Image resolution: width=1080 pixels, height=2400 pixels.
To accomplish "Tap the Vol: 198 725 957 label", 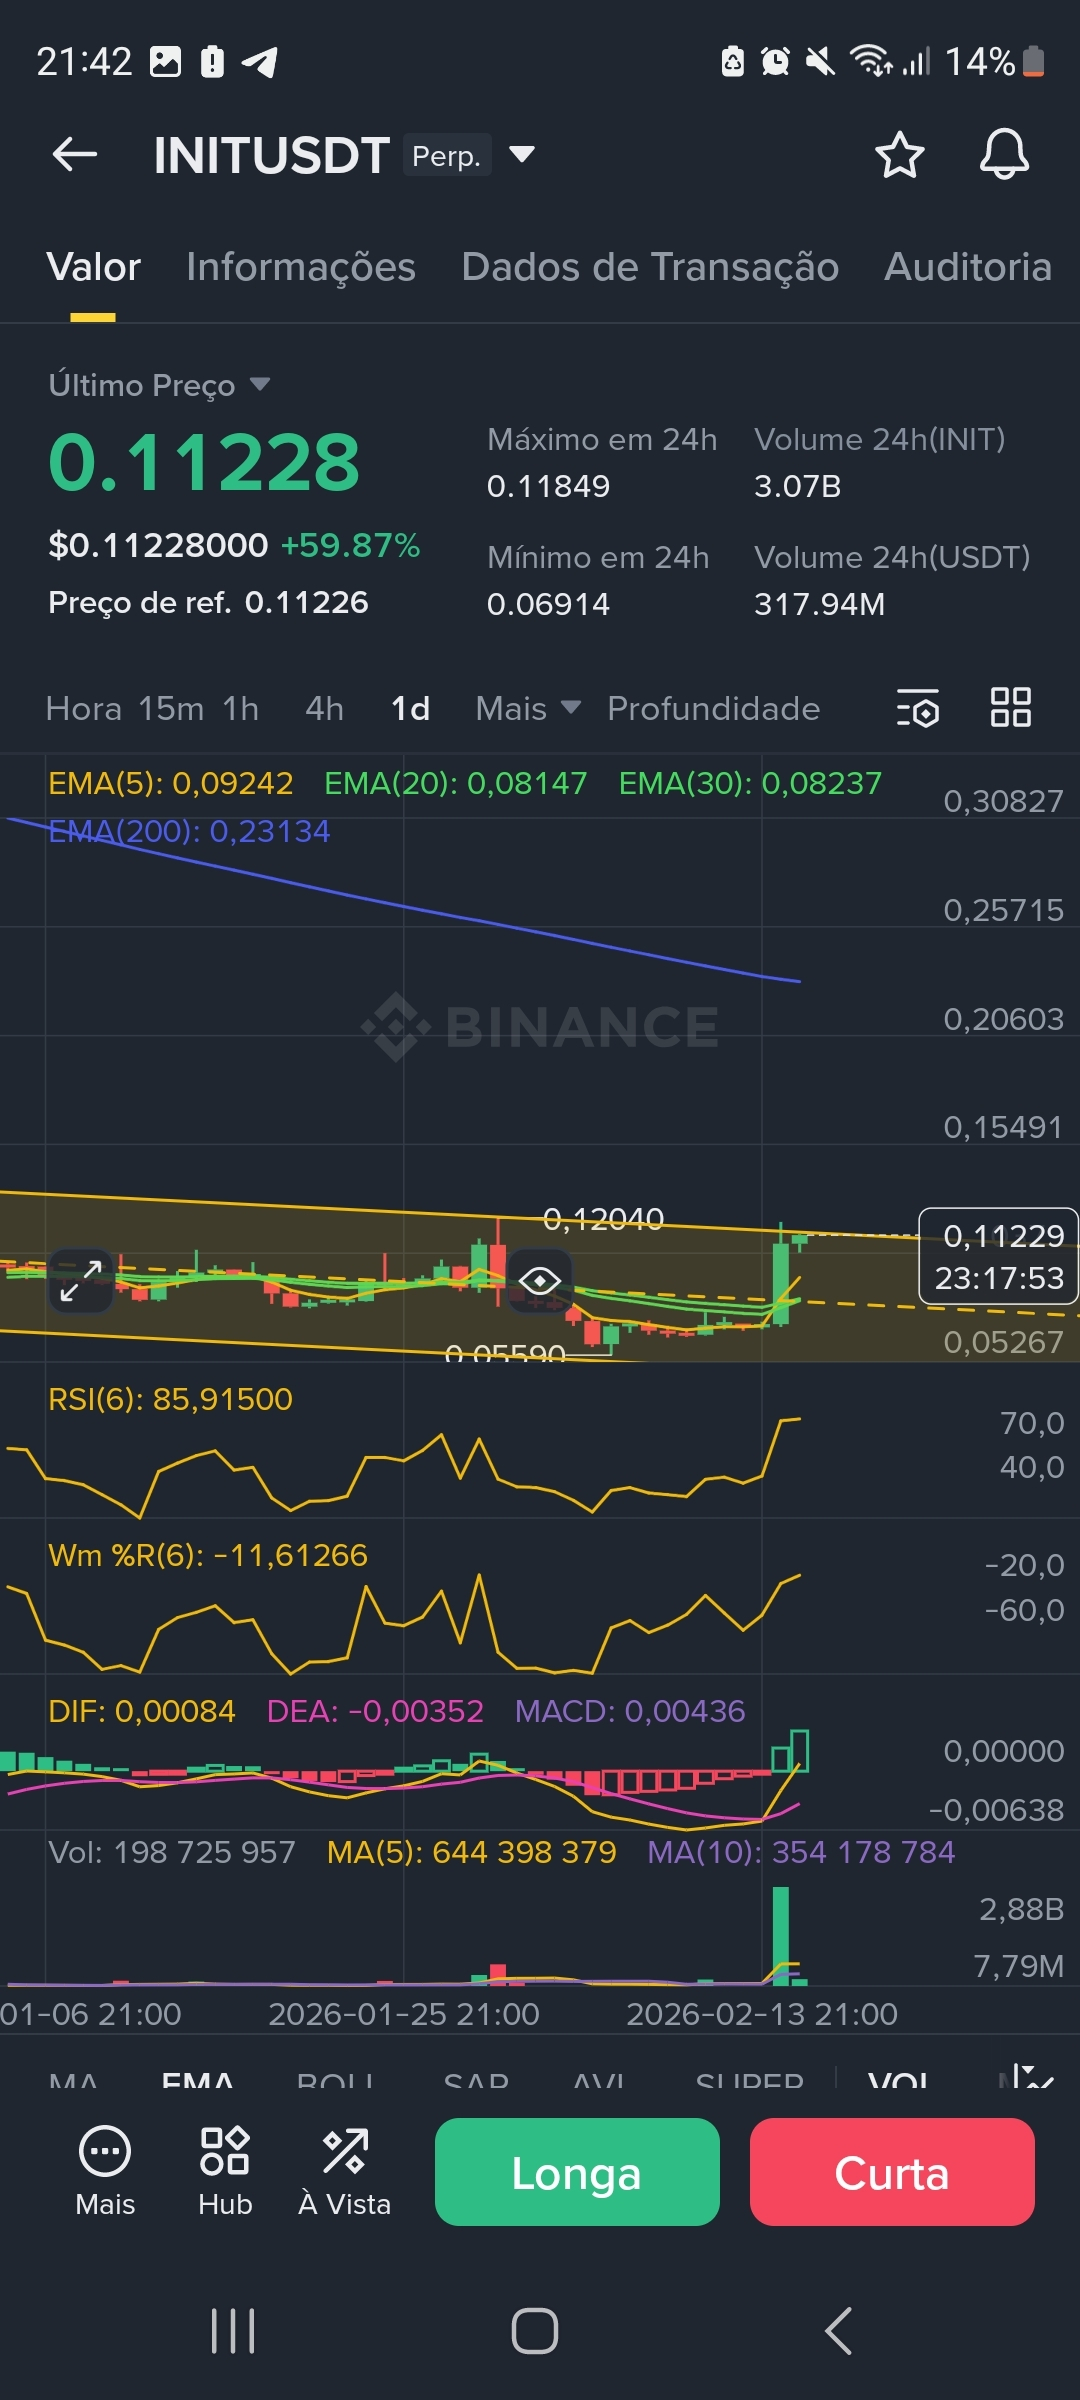I will pyautogui.click(x=172, y=1852).
